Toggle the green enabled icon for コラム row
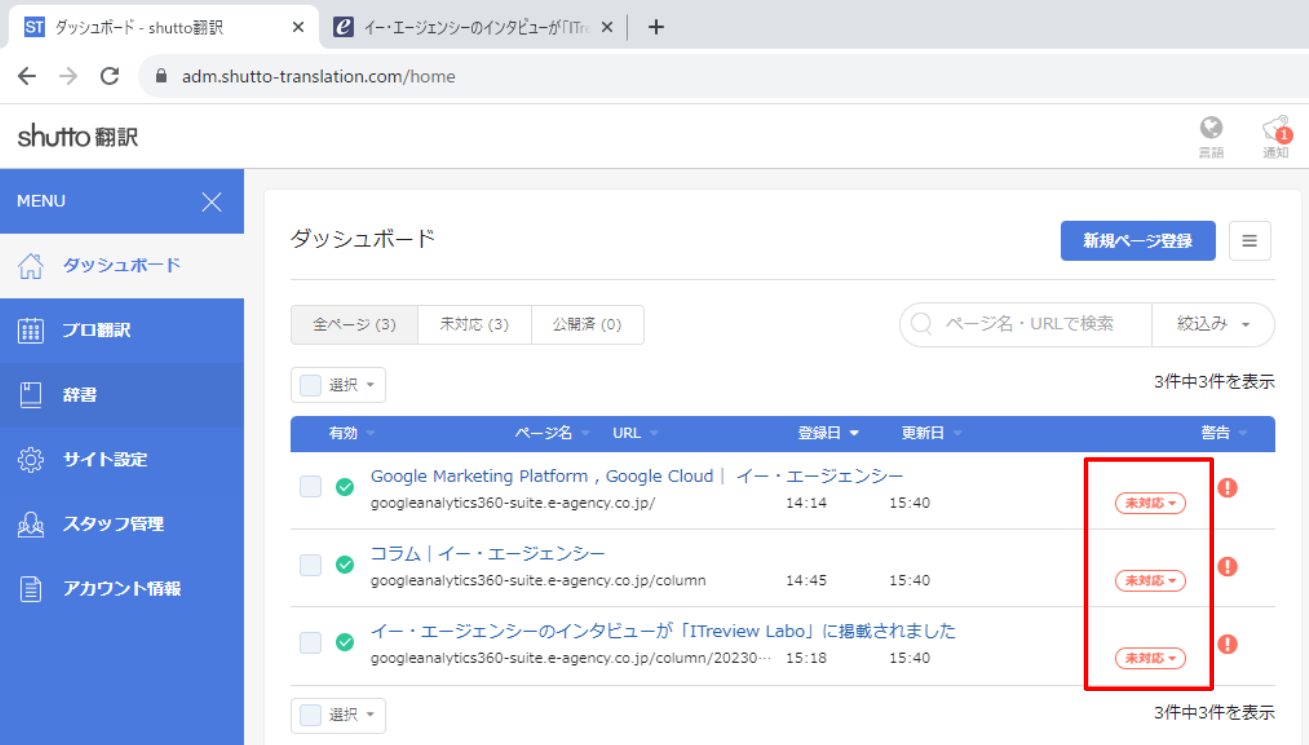The image size is (1309, 745). point(345,565)
